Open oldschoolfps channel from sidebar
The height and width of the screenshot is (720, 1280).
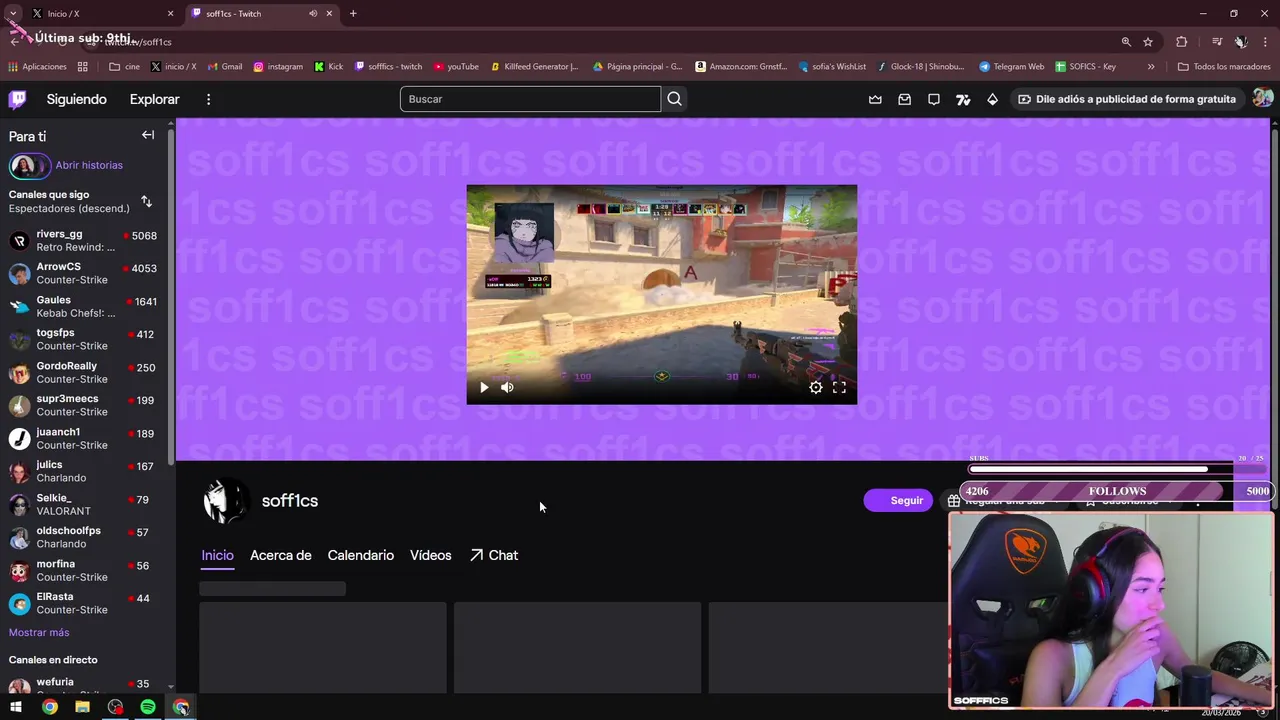click(x=84, y=537)
